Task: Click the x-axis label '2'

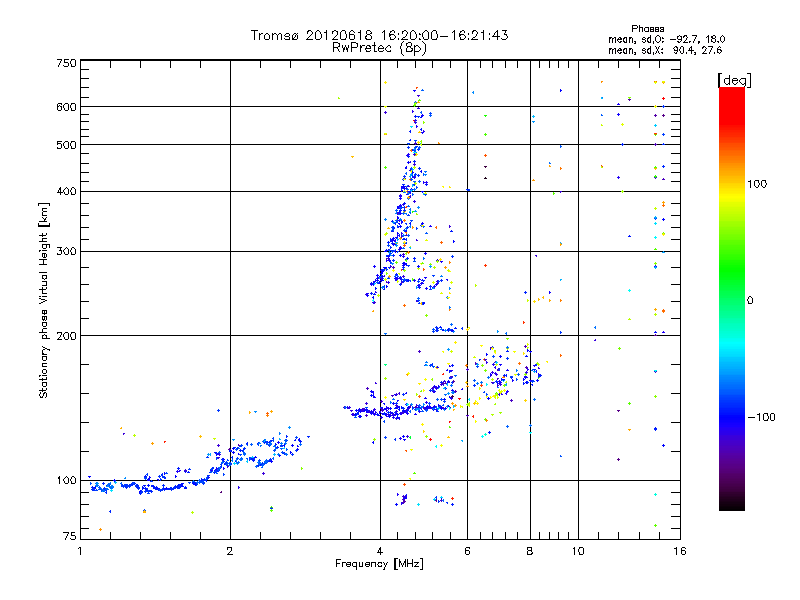Action: coord(230,551)
